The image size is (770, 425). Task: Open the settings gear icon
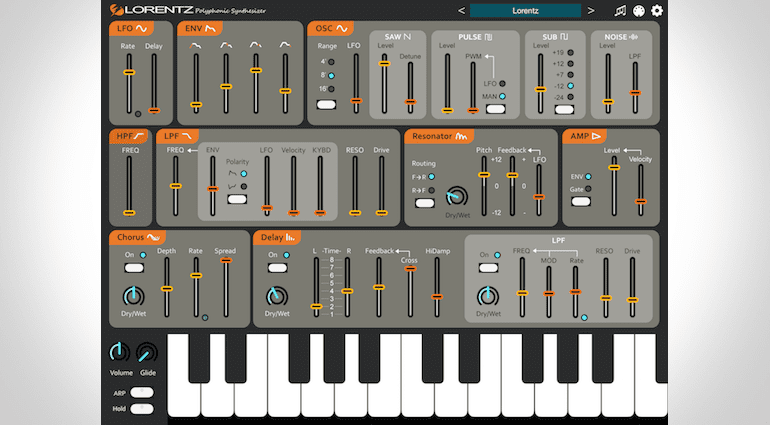point(657,10)
